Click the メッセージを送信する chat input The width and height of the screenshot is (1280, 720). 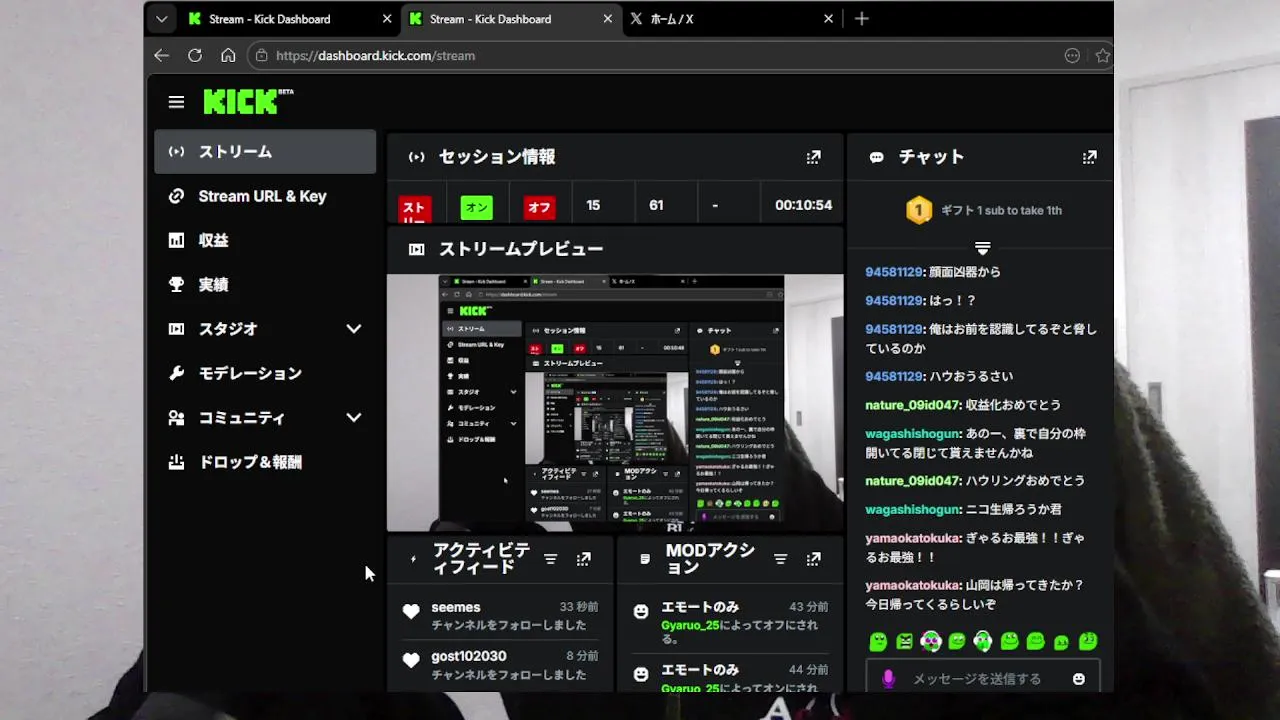pos(983,679)
